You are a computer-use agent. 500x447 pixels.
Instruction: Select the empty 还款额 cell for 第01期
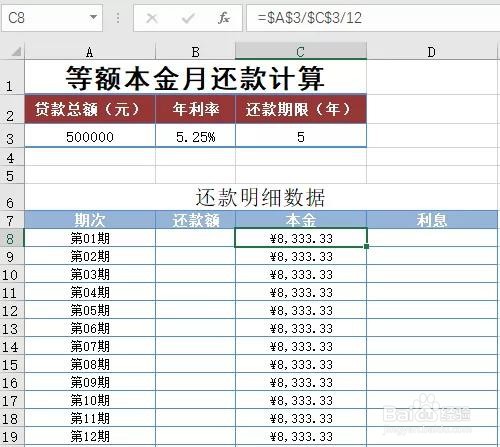click(195, 238)
